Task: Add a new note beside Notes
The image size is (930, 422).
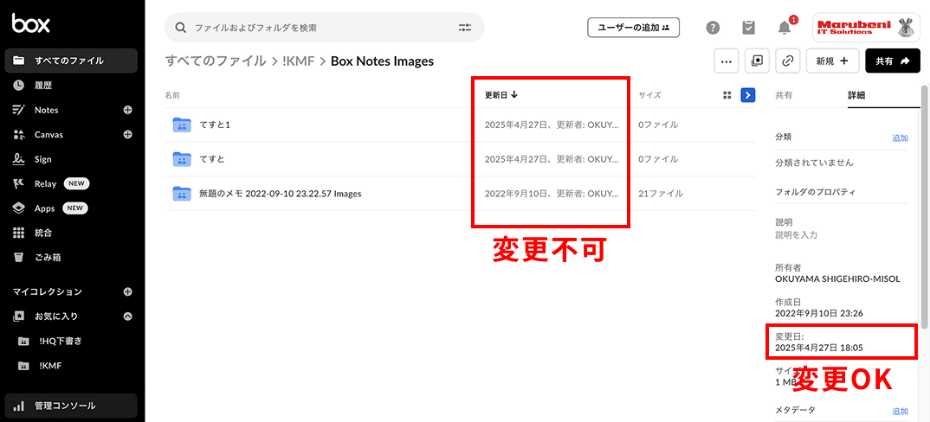Action: point(127,110)
